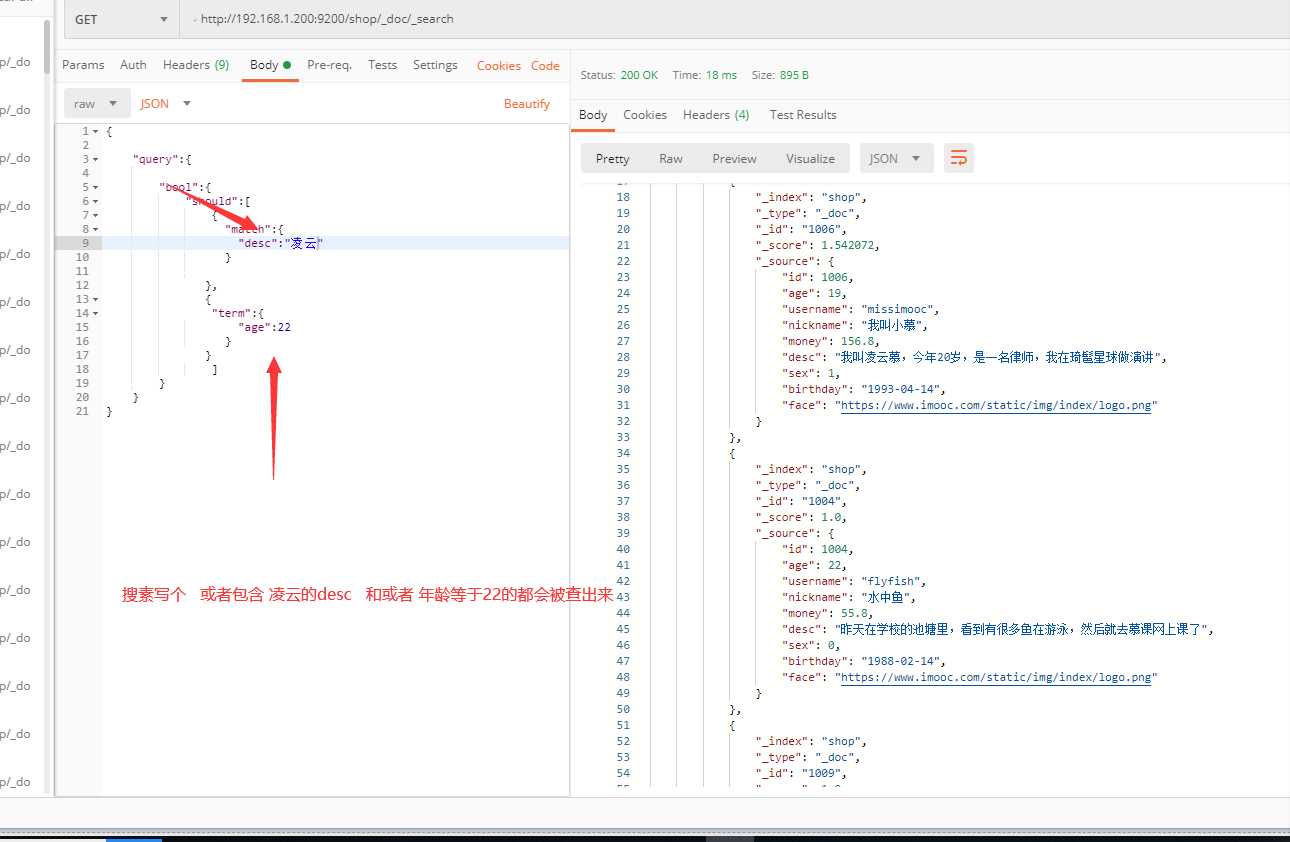Click the Code link
Screen dimensions: 1290x842
click(x=545, y=66)
